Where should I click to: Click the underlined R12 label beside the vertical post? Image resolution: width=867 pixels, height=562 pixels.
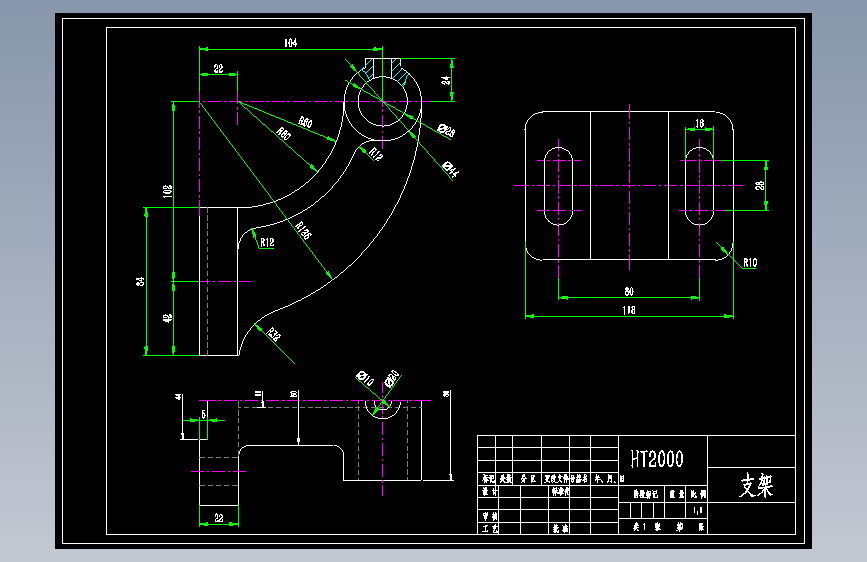pos(267,242)
